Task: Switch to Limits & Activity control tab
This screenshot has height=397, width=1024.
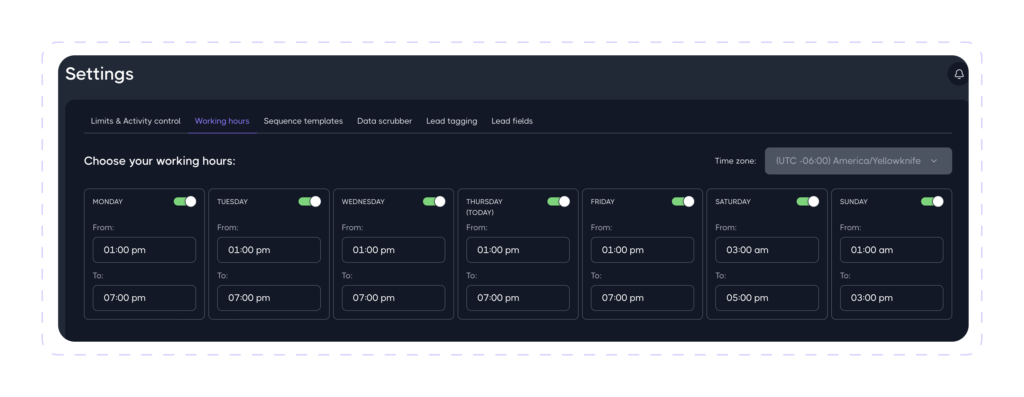Action: [x=136, y=121]
